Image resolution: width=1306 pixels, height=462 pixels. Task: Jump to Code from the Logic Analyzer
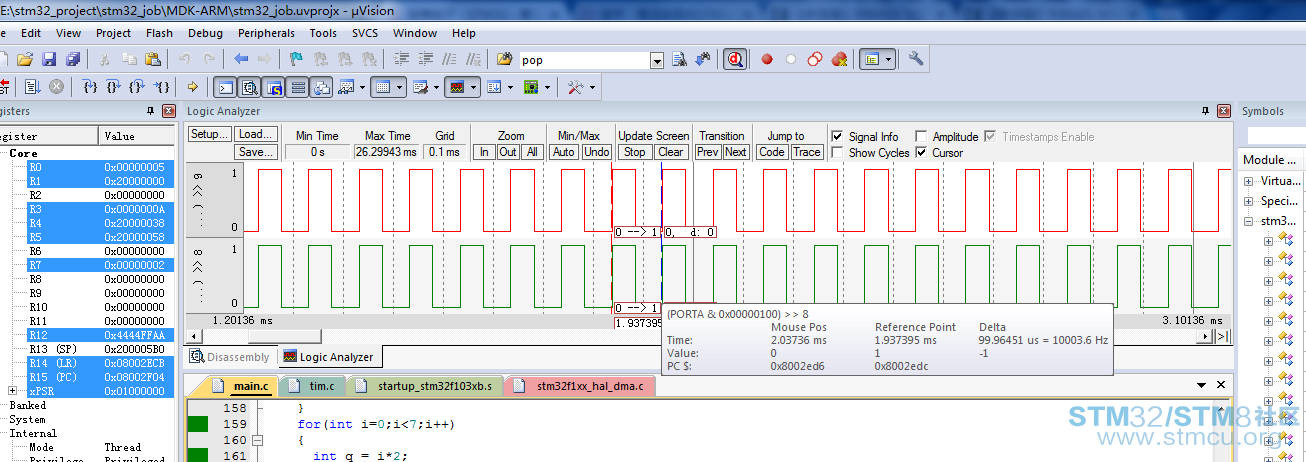pyautogui.click(x=771, y=152)
